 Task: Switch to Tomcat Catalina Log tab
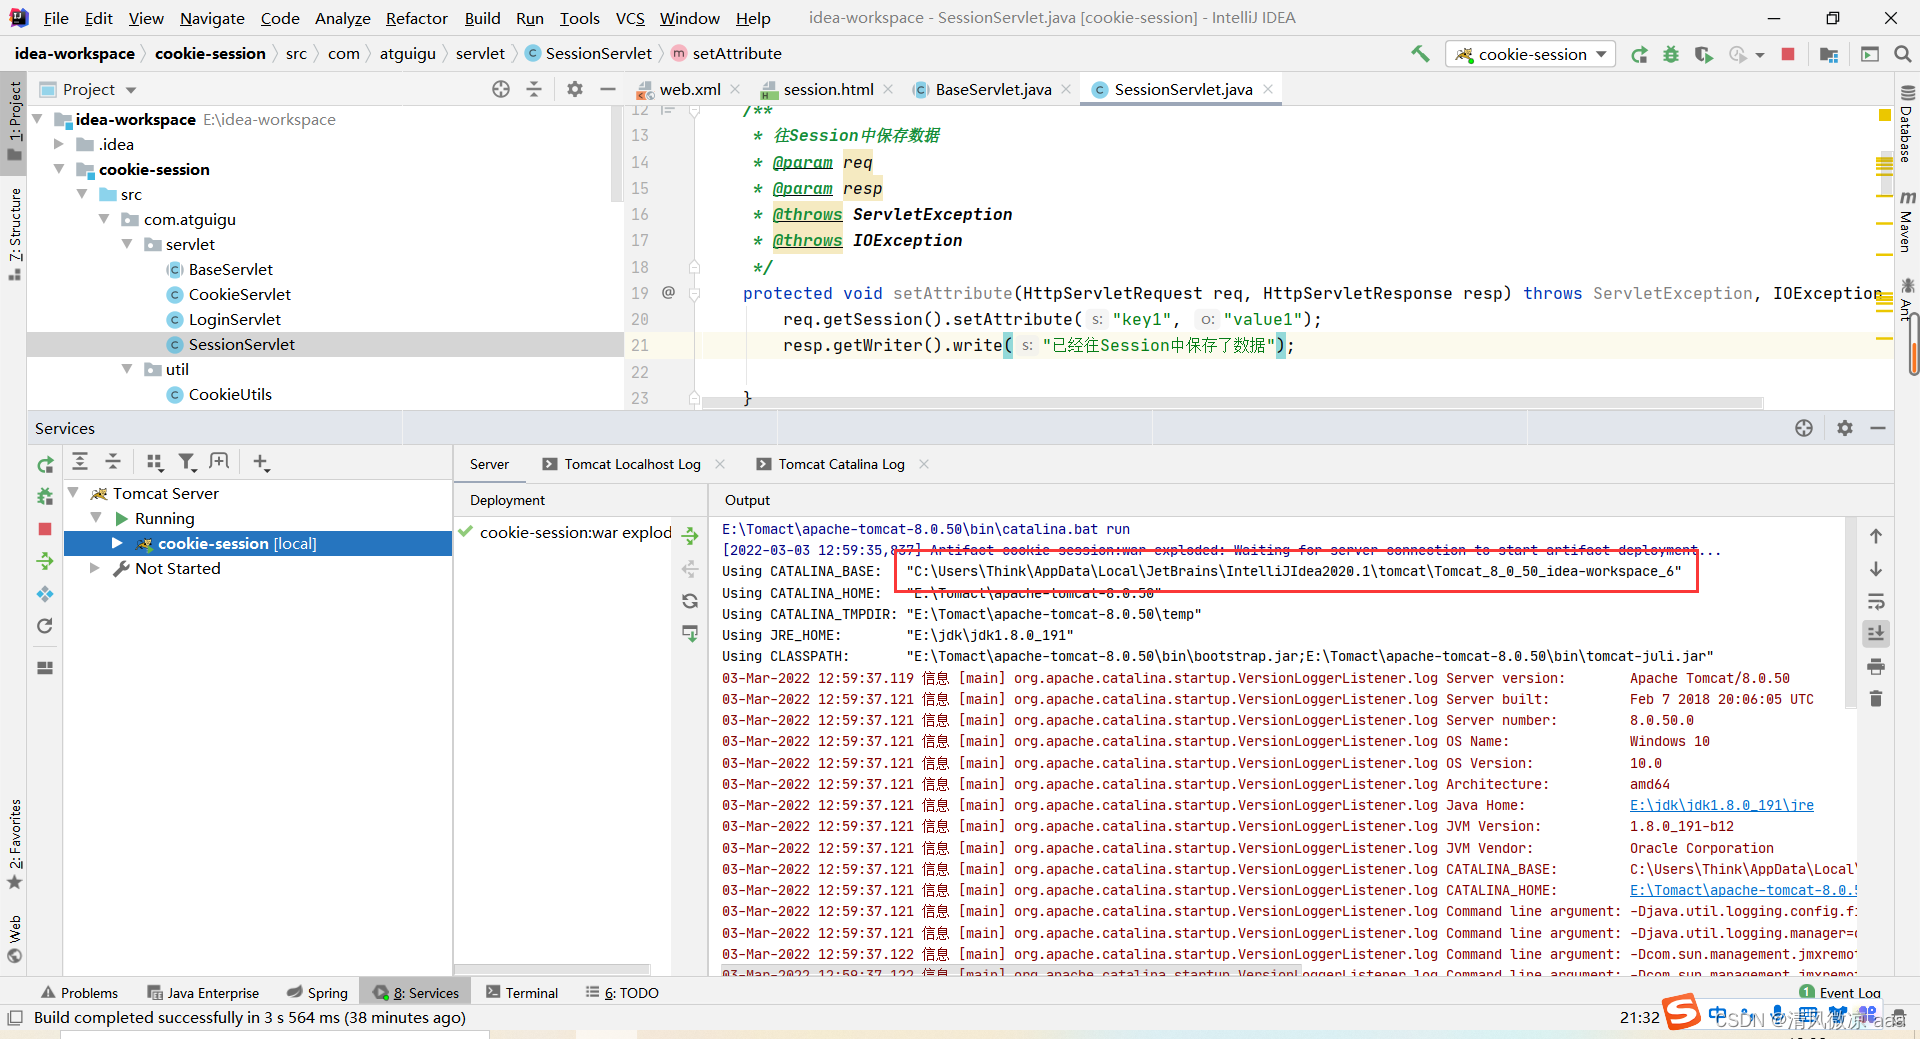(841, 464)
